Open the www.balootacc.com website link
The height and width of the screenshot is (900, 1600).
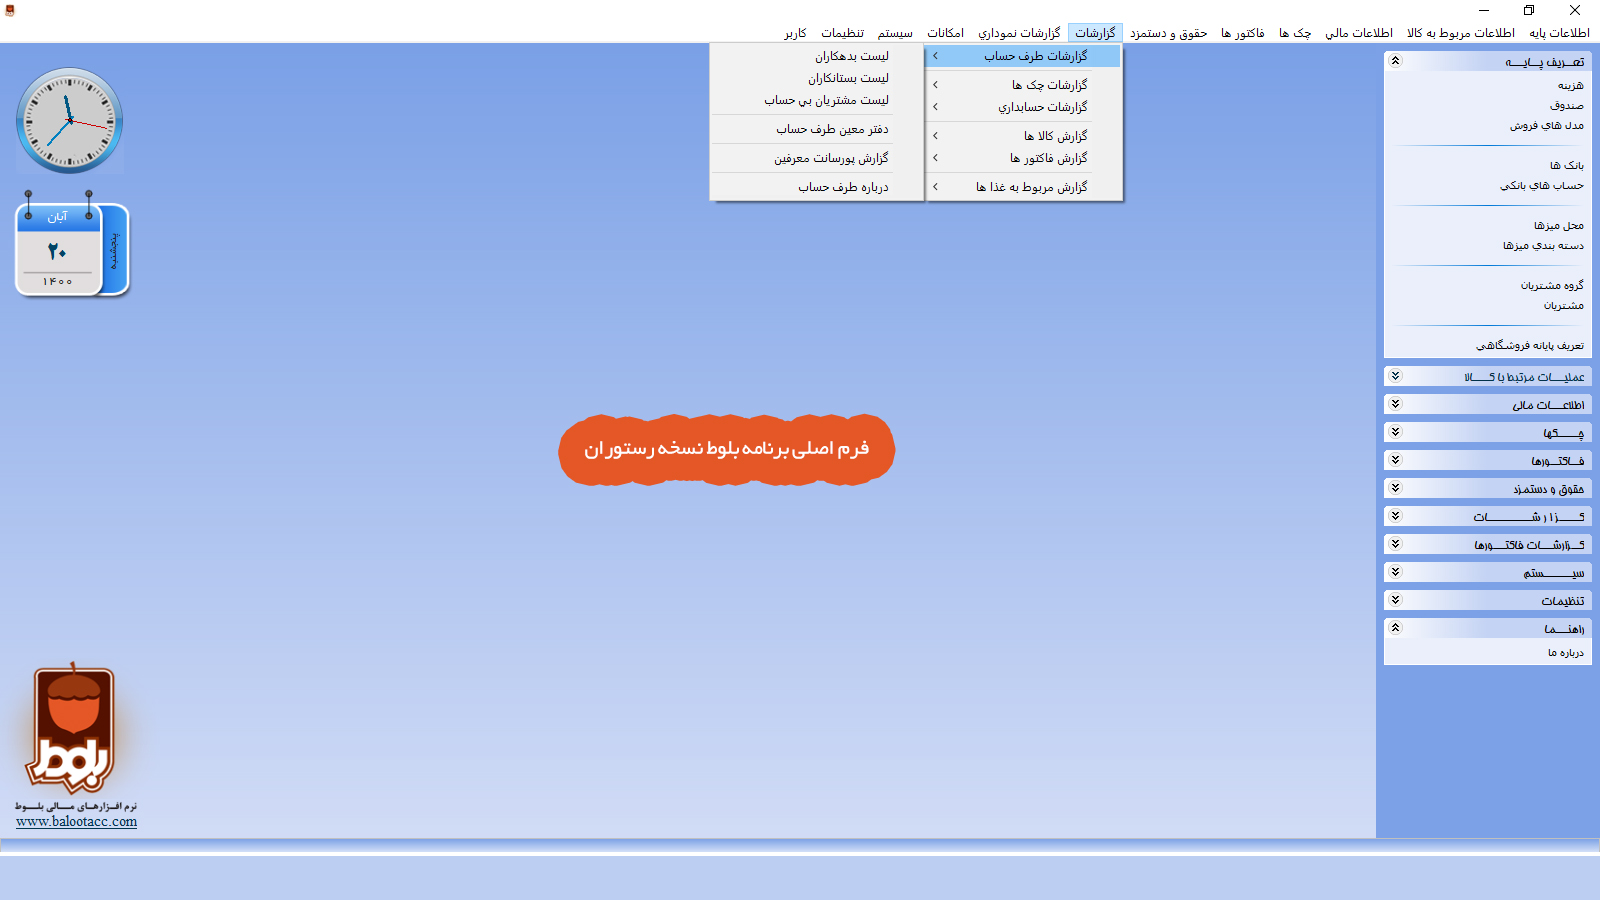coord(77,822)
